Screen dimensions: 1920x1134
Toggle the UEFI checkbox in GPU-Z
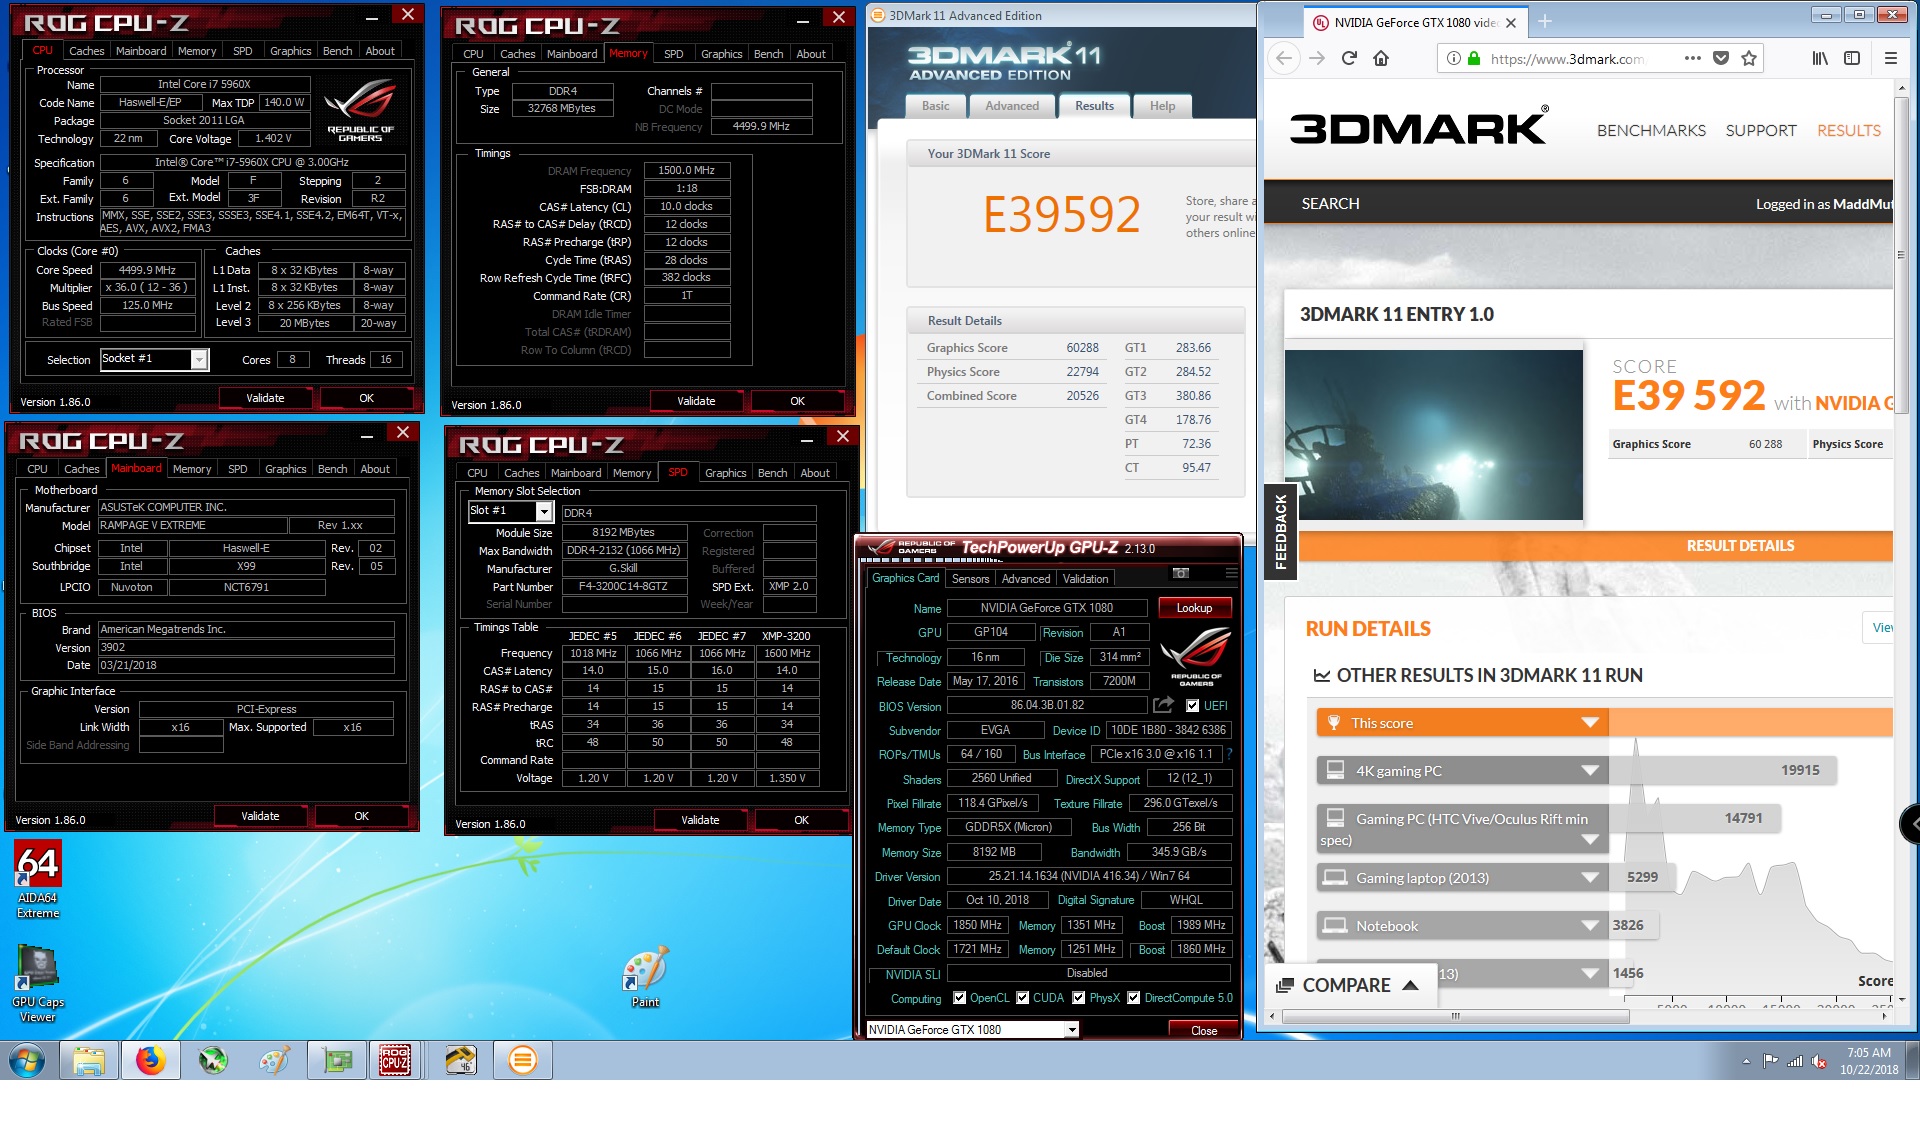click(1192, 706)
